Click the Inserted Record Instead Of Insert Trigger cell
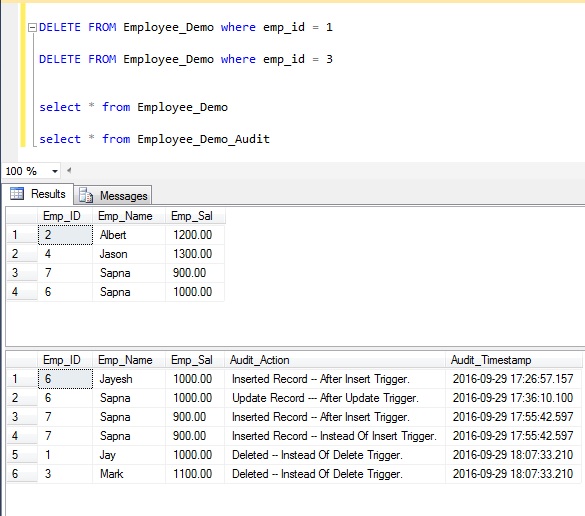585x516 pixels. pos(335,436)
